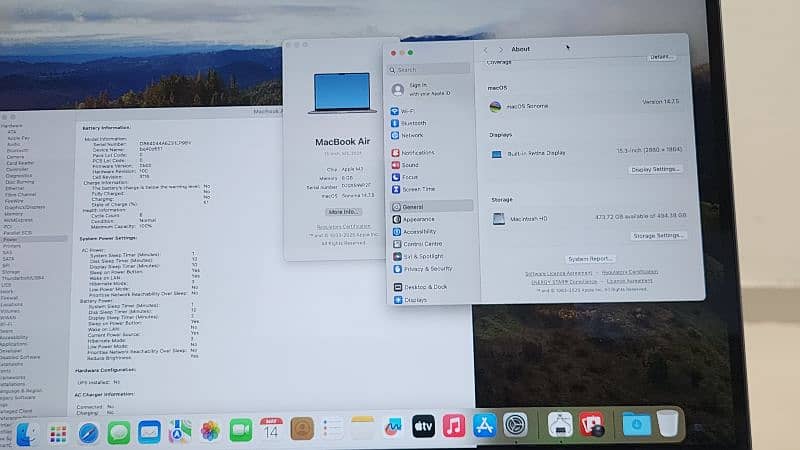The image size is (800, 450).
Task: Open Messages from the Dock
Action: 119,433
